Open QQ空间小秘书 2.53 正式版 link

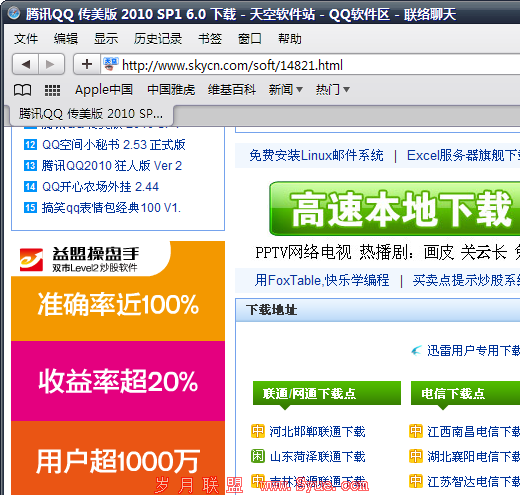(114, 145)
